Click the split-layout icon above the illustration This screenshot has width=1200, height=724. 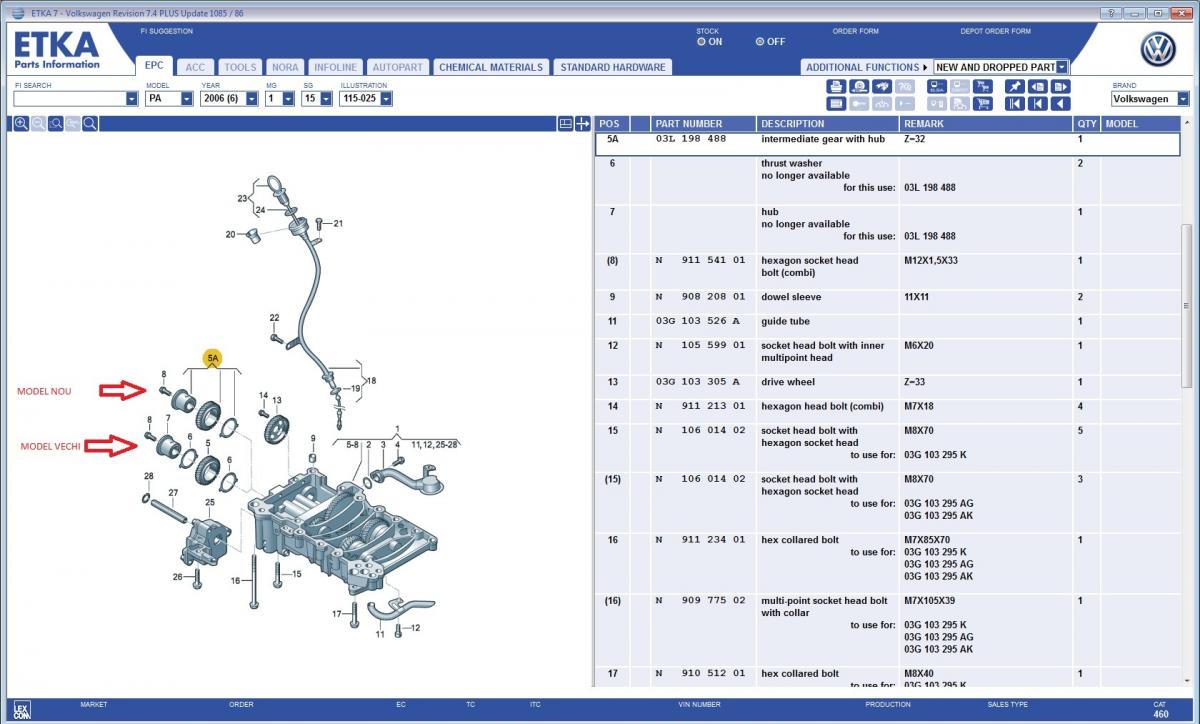click(x=566, y=124)
